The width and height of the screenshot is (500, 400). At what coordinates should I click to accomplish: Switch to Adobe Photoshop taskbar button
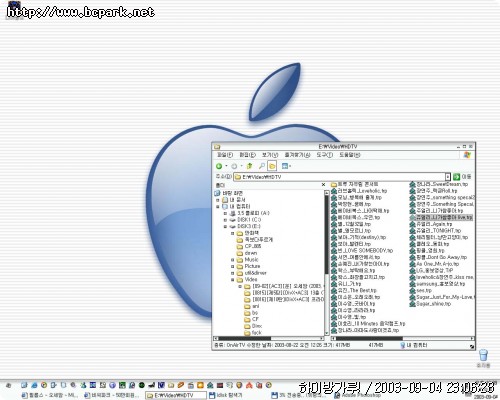tap(358, 395)
